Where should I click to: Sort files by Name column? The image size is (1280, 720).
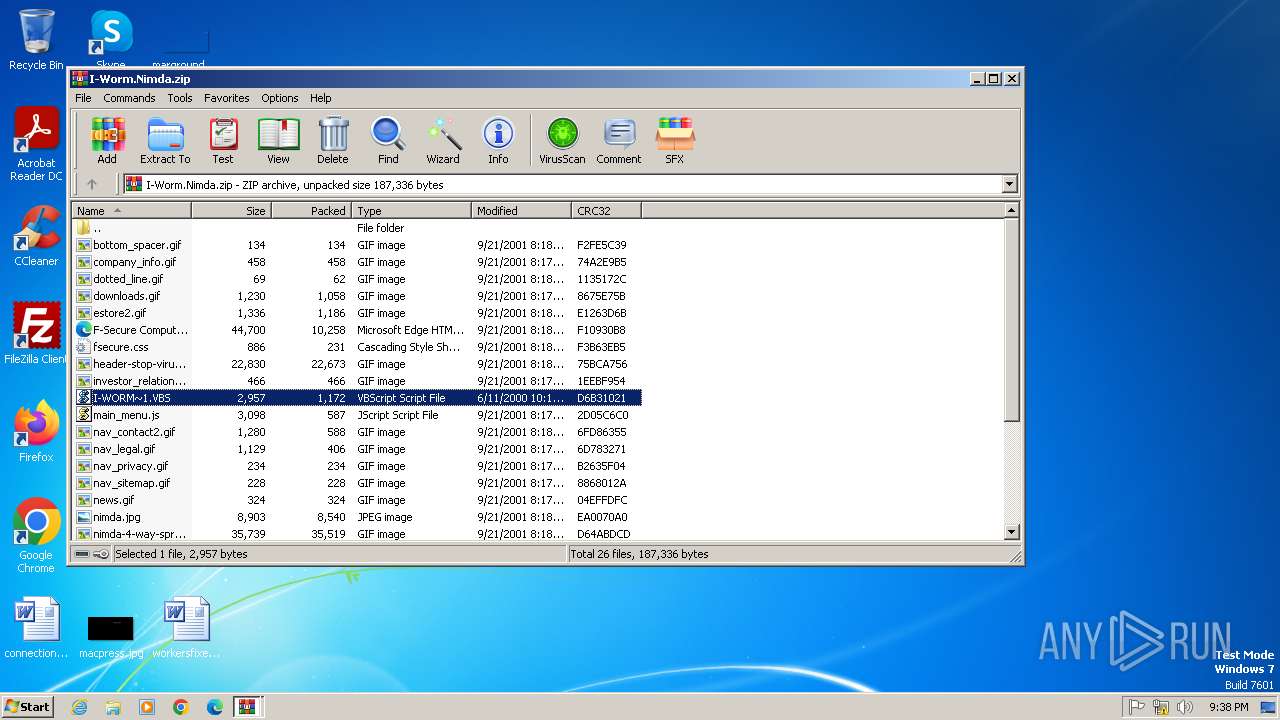coord(131,210)
